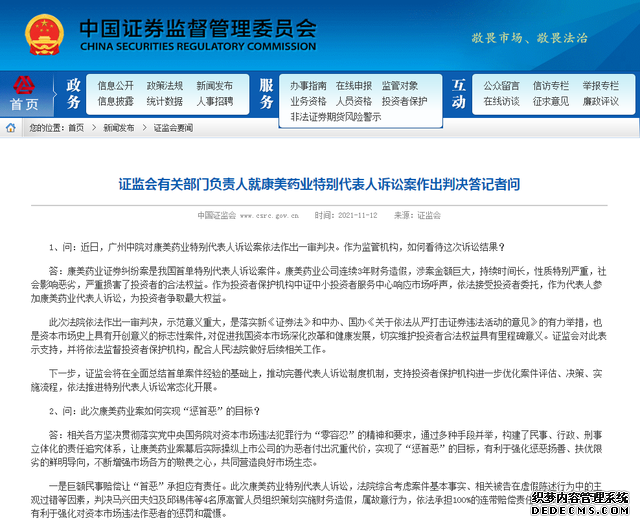Click 首页 in the breadcrumb path
This screenshot has width=640, height=525.
tap(76, 128)
